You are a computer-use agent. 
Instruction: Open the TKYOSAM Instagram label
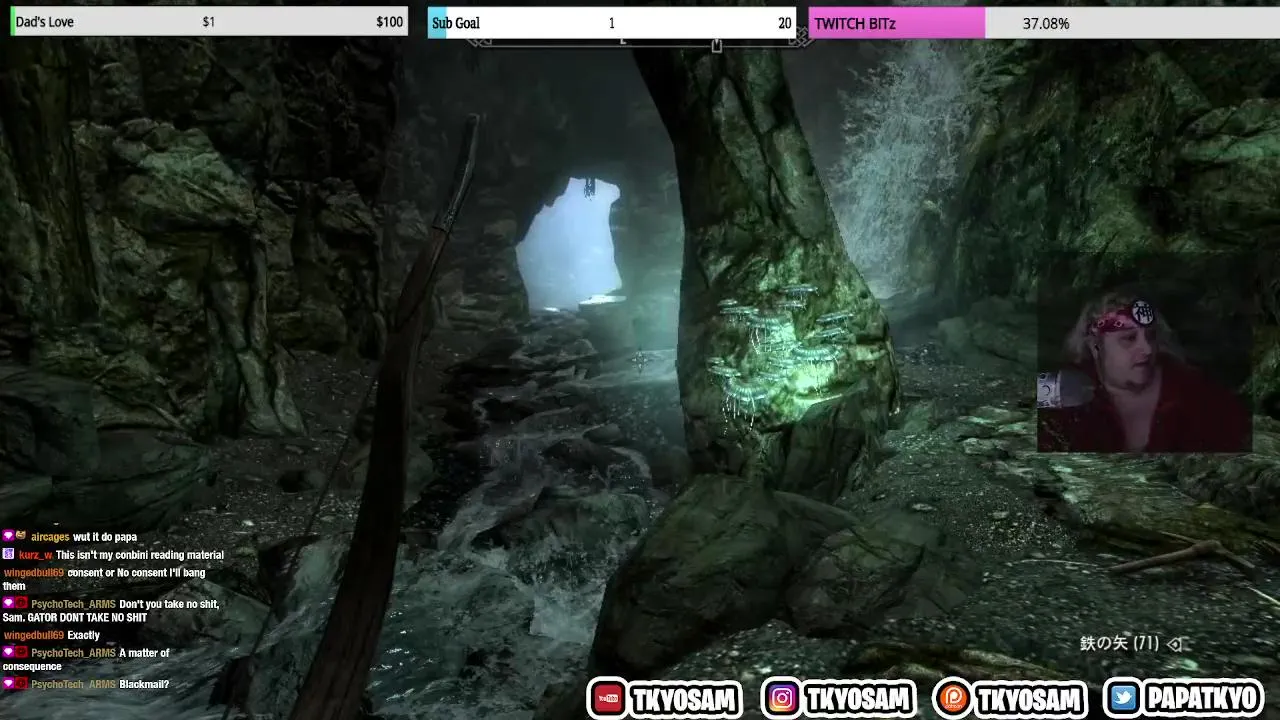pyautogui.click(x=857, y=699)
